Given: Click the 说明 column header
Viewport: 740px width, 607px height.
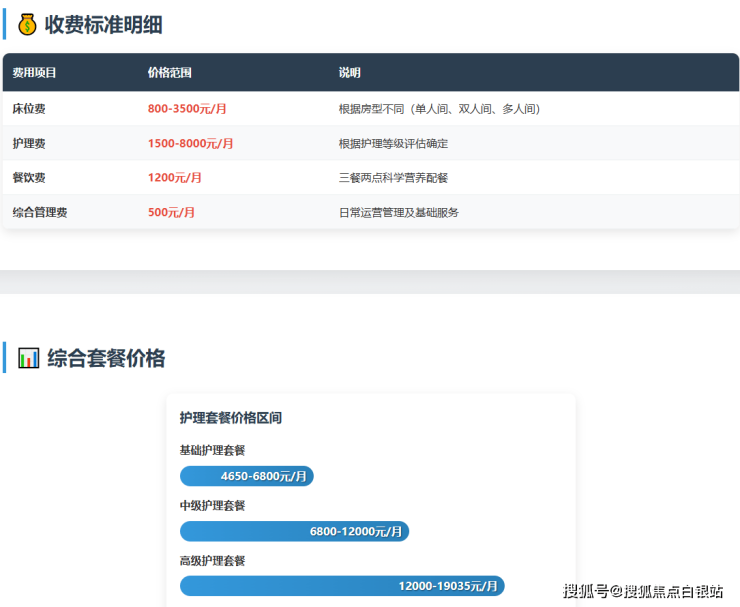Looking at the screenshot, I should pyautogui.click(x=349, y=73).
